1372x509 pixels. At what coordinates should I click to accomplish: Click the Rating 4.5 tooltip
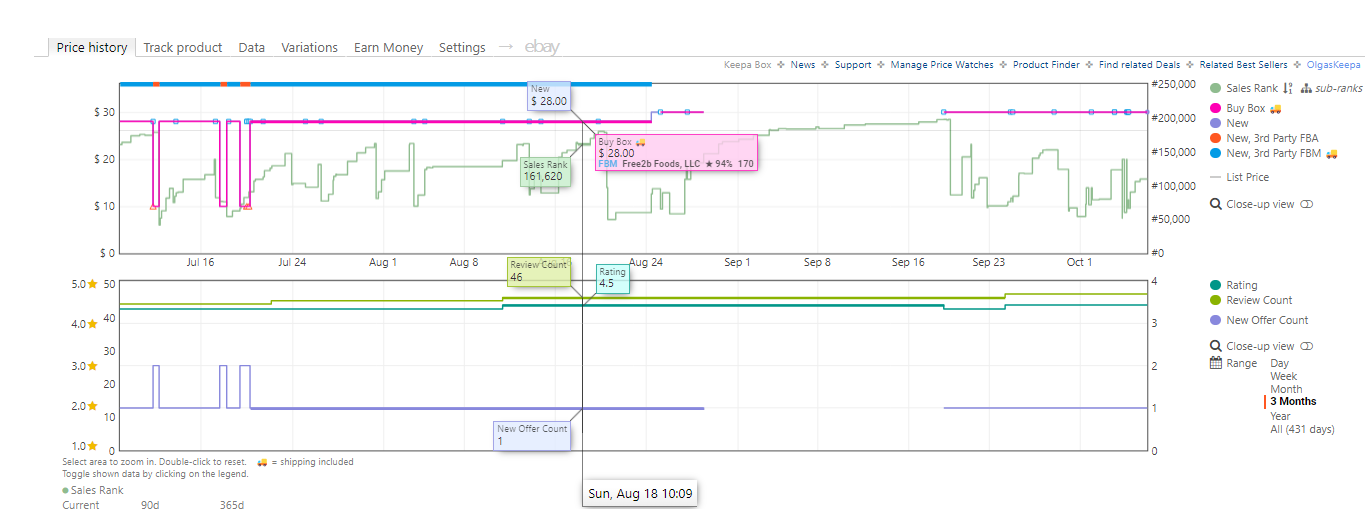coord(613,278)
